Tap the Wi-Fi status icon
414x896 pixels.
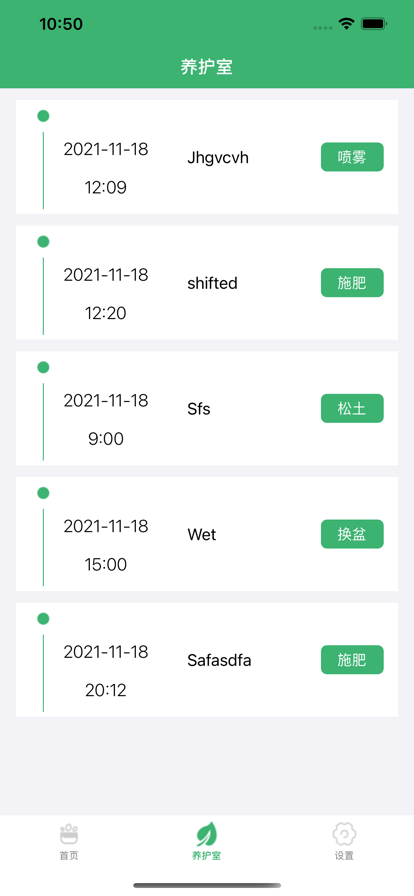point(346,23)
